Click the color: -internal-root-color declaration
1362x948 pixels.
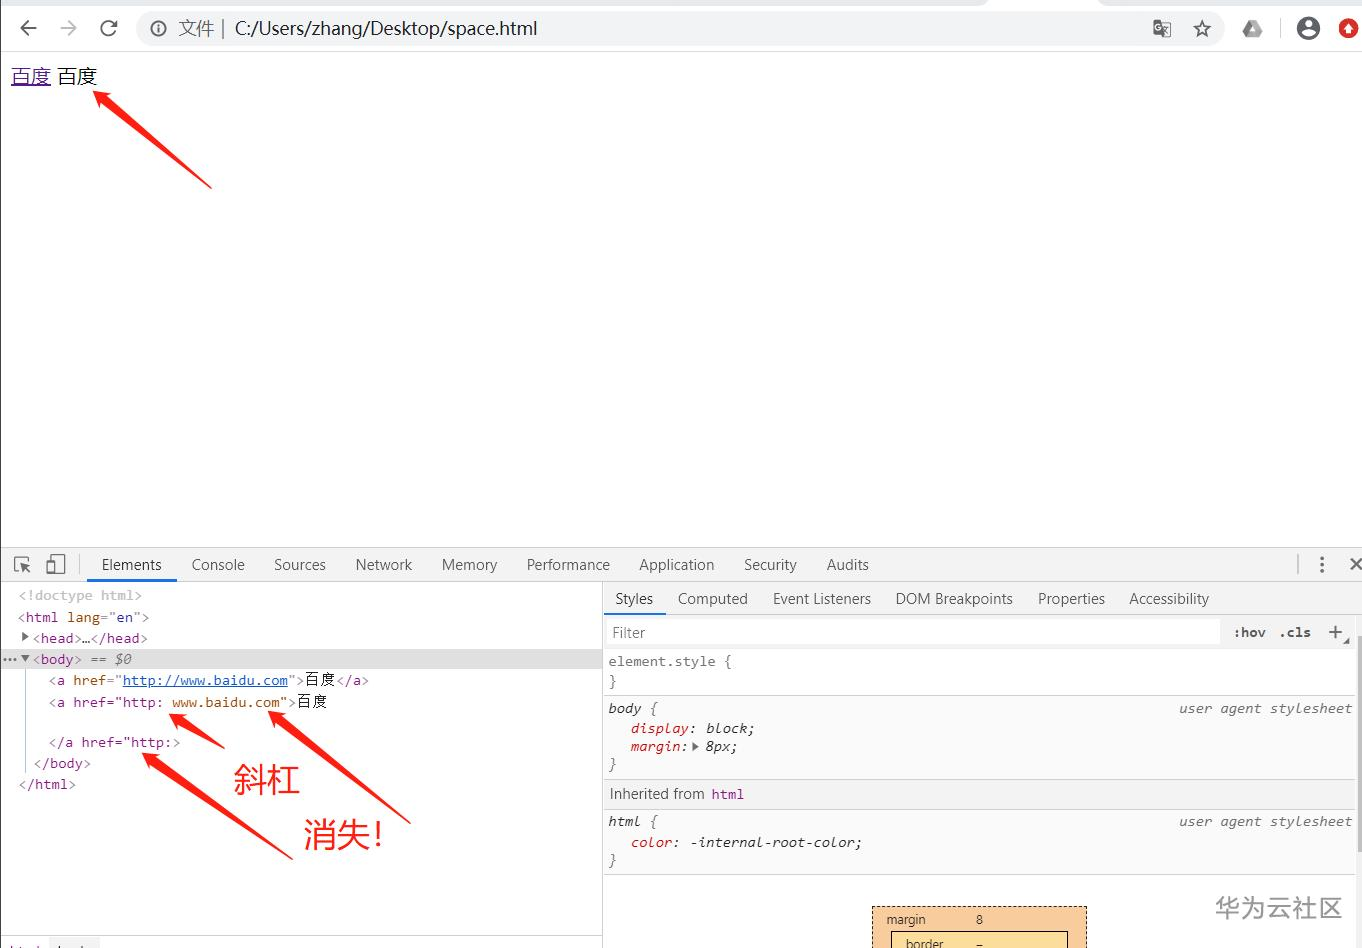(x=746, y=842)
